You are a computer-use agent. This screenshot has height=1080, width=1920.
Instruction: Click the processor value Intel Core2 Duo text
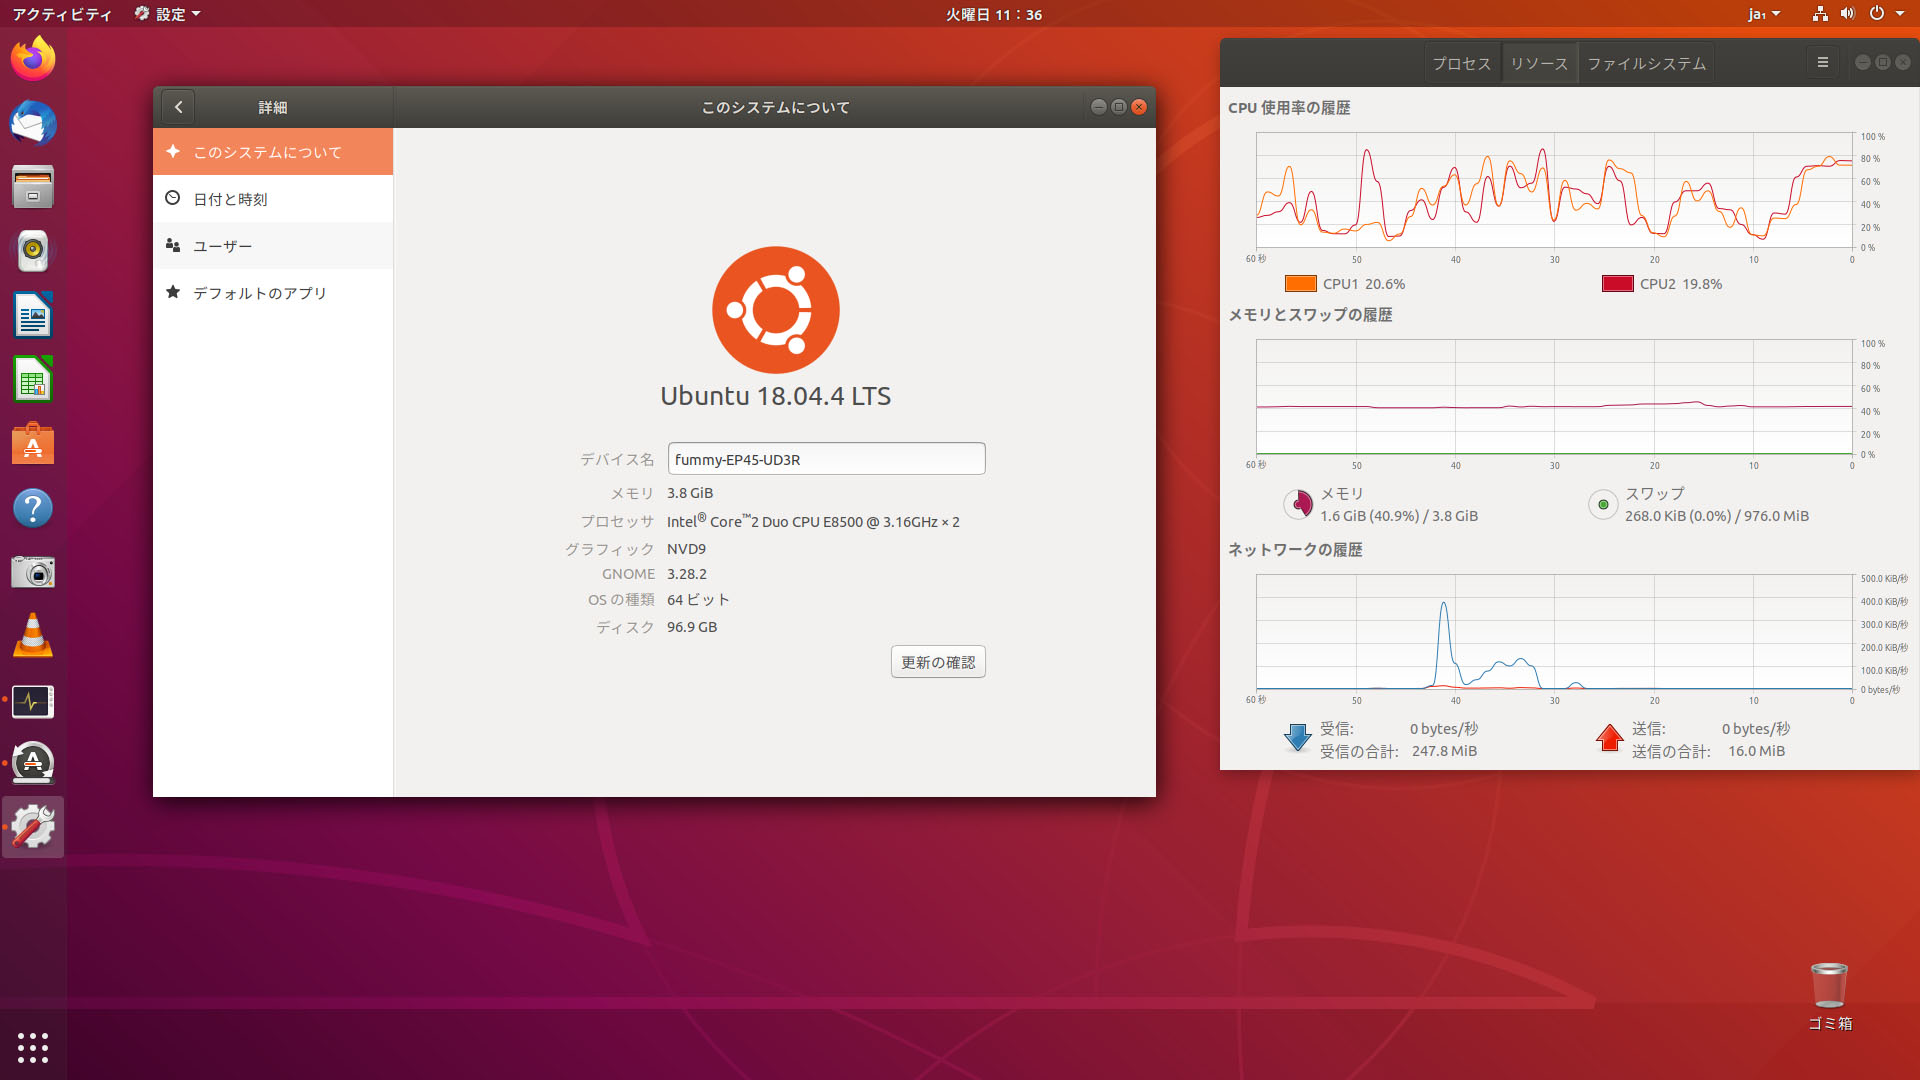tap(813, 521)
